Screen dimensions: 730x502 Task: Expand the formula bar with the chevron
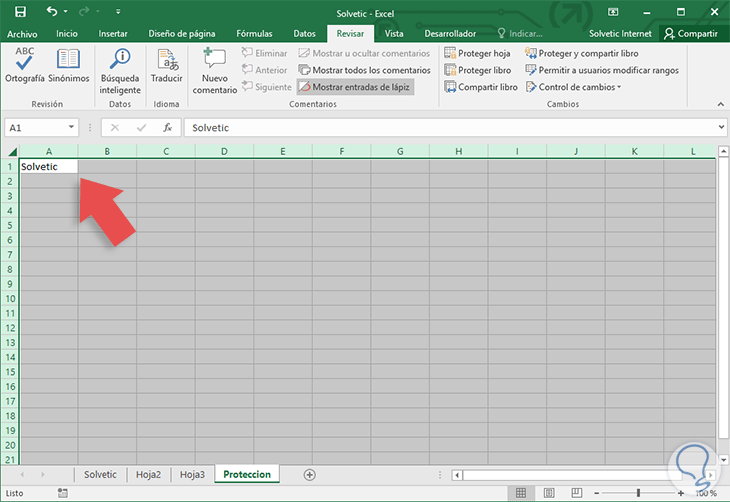click(x=721, y=127)
